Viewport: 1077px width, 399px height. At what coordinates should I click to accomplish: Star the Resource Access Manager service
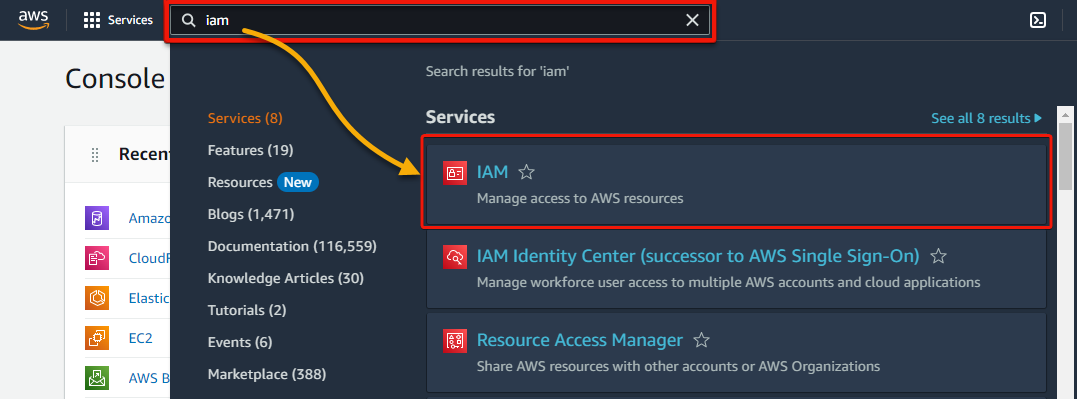(x=701, y=340)
